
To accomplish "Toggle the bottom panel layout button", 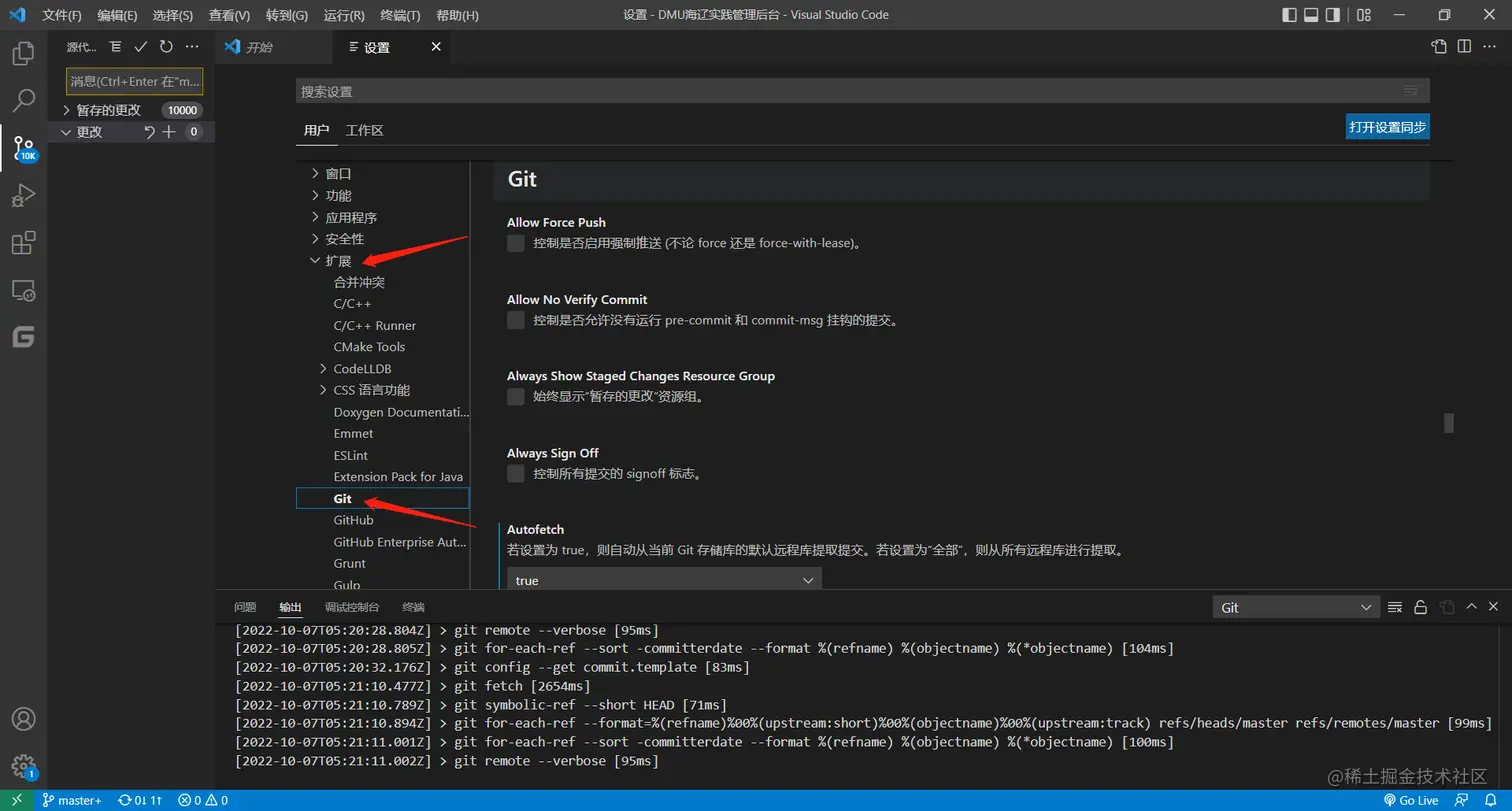I will pyautogui.click(x=1311, y=15).
